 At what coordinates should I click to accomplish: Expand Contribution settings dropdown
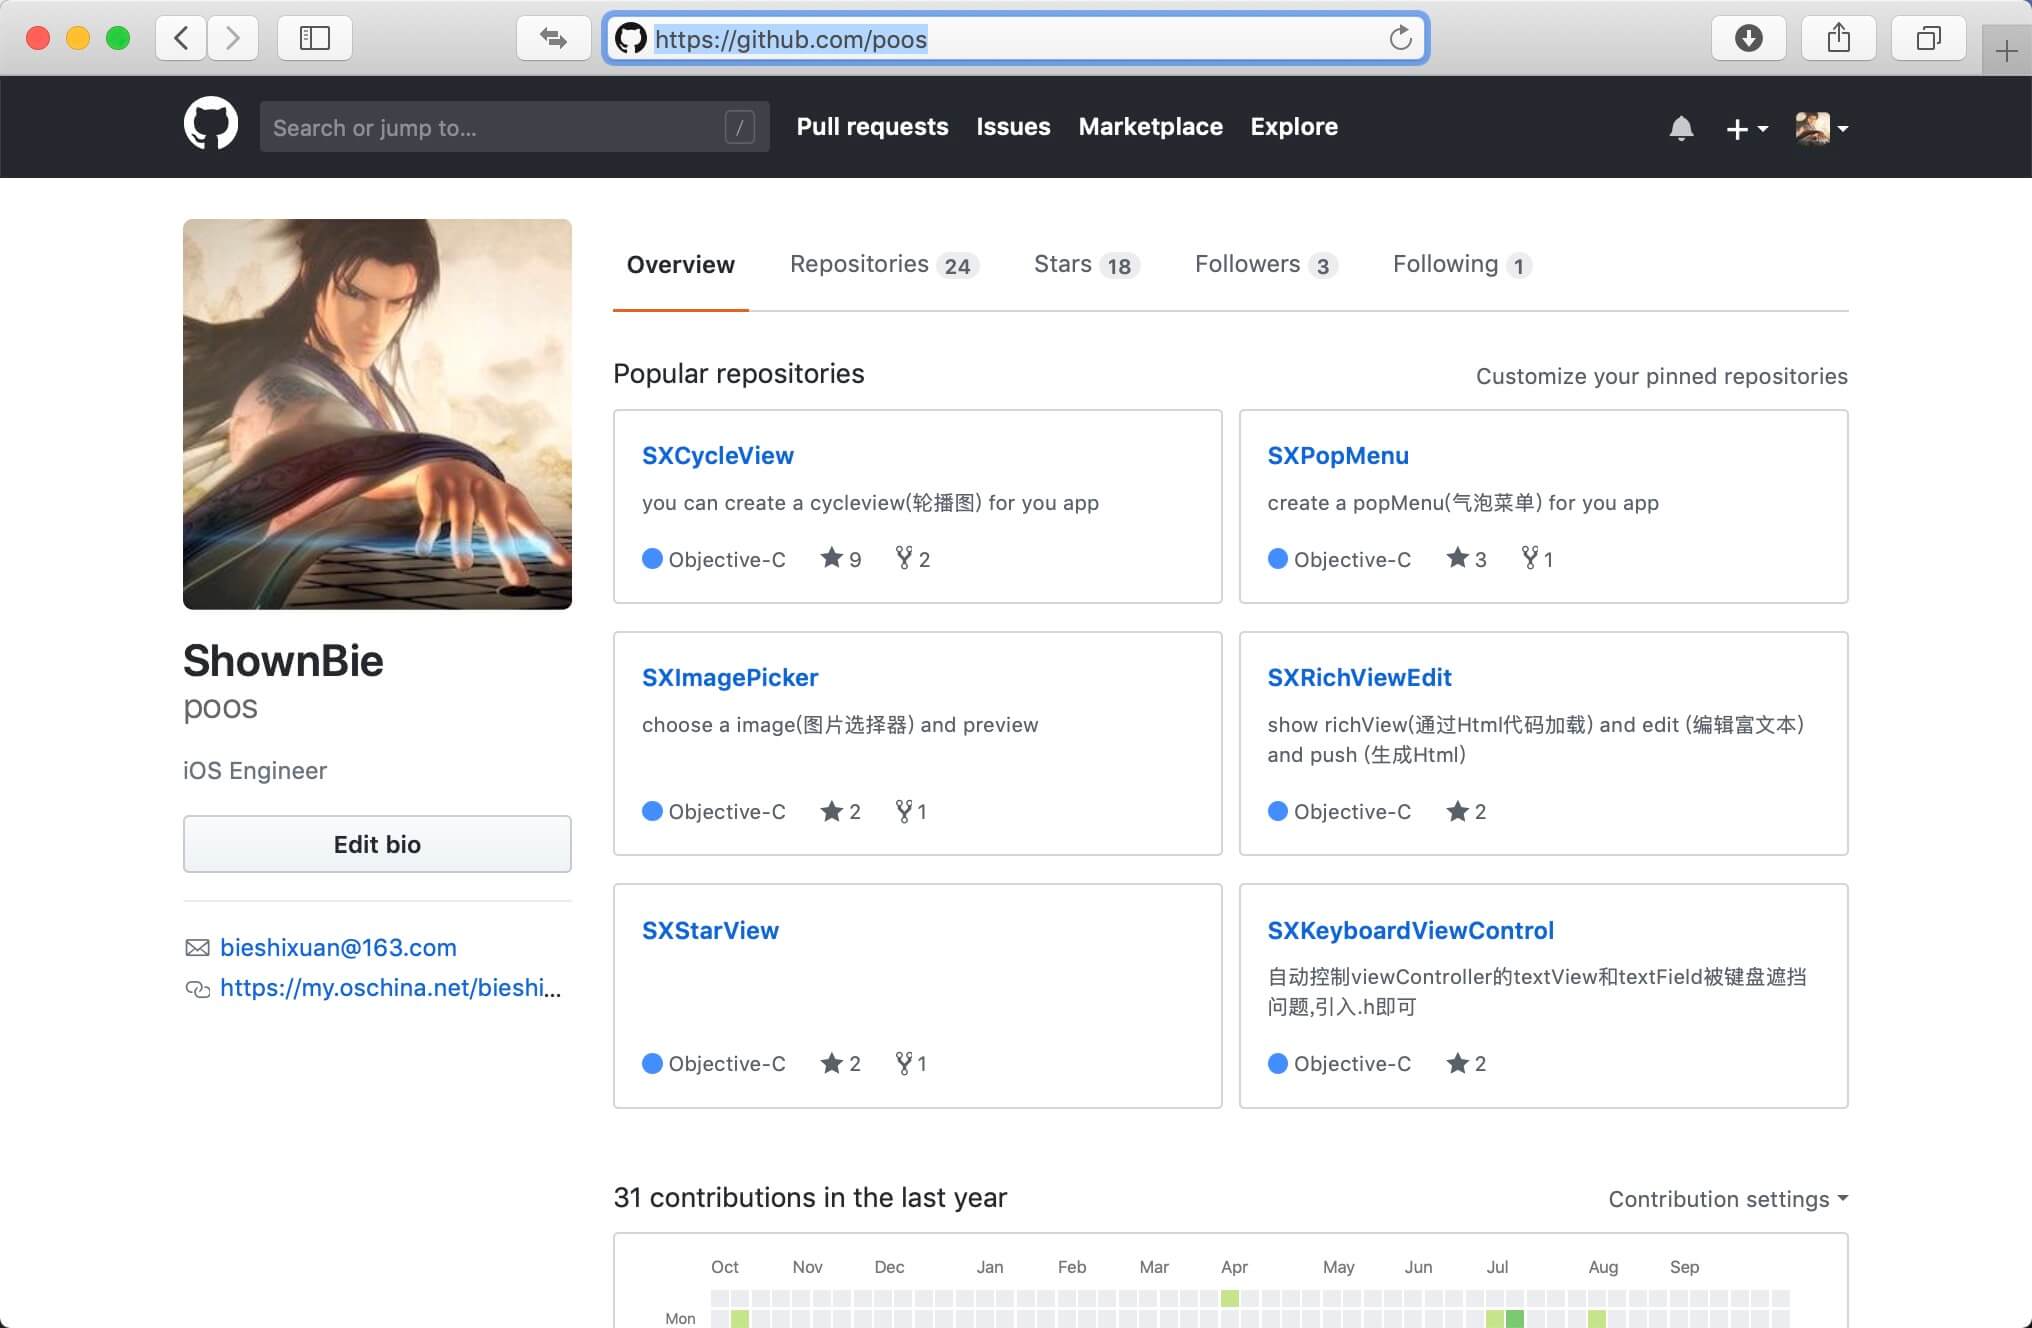point(1728,1199)
